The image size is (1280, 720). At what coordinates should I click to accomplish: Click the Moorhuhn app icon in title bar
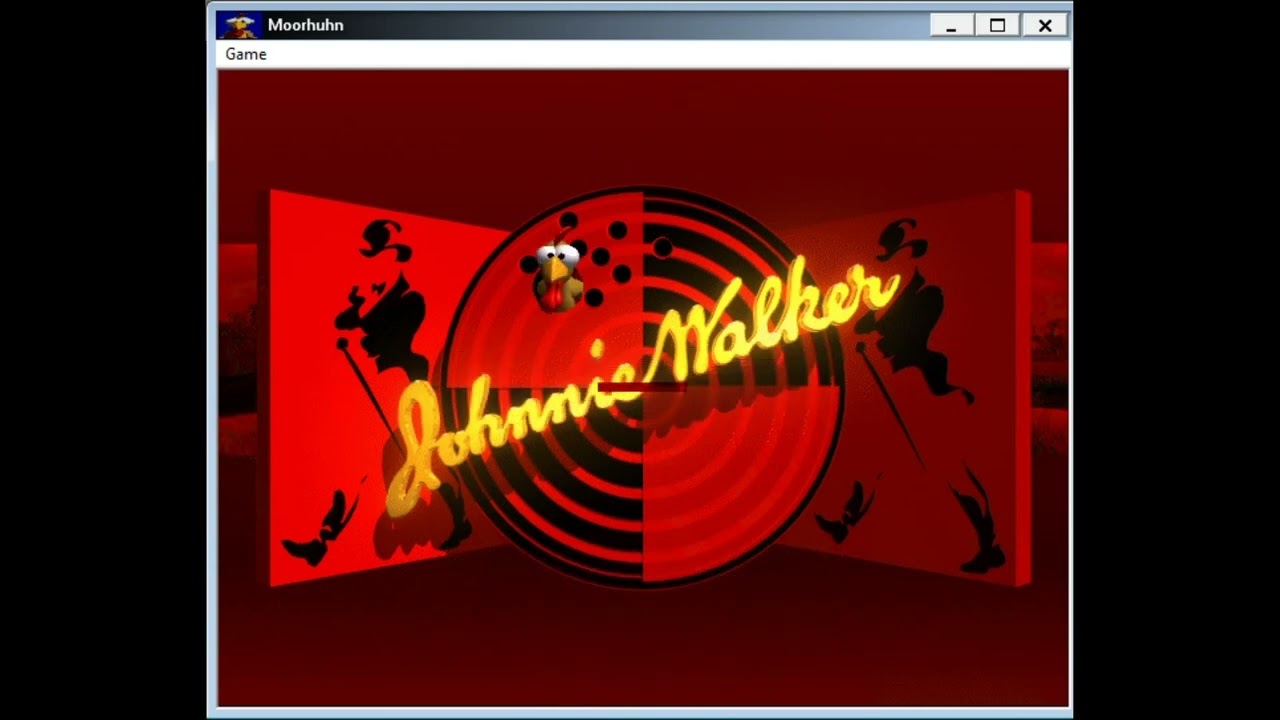239,25
